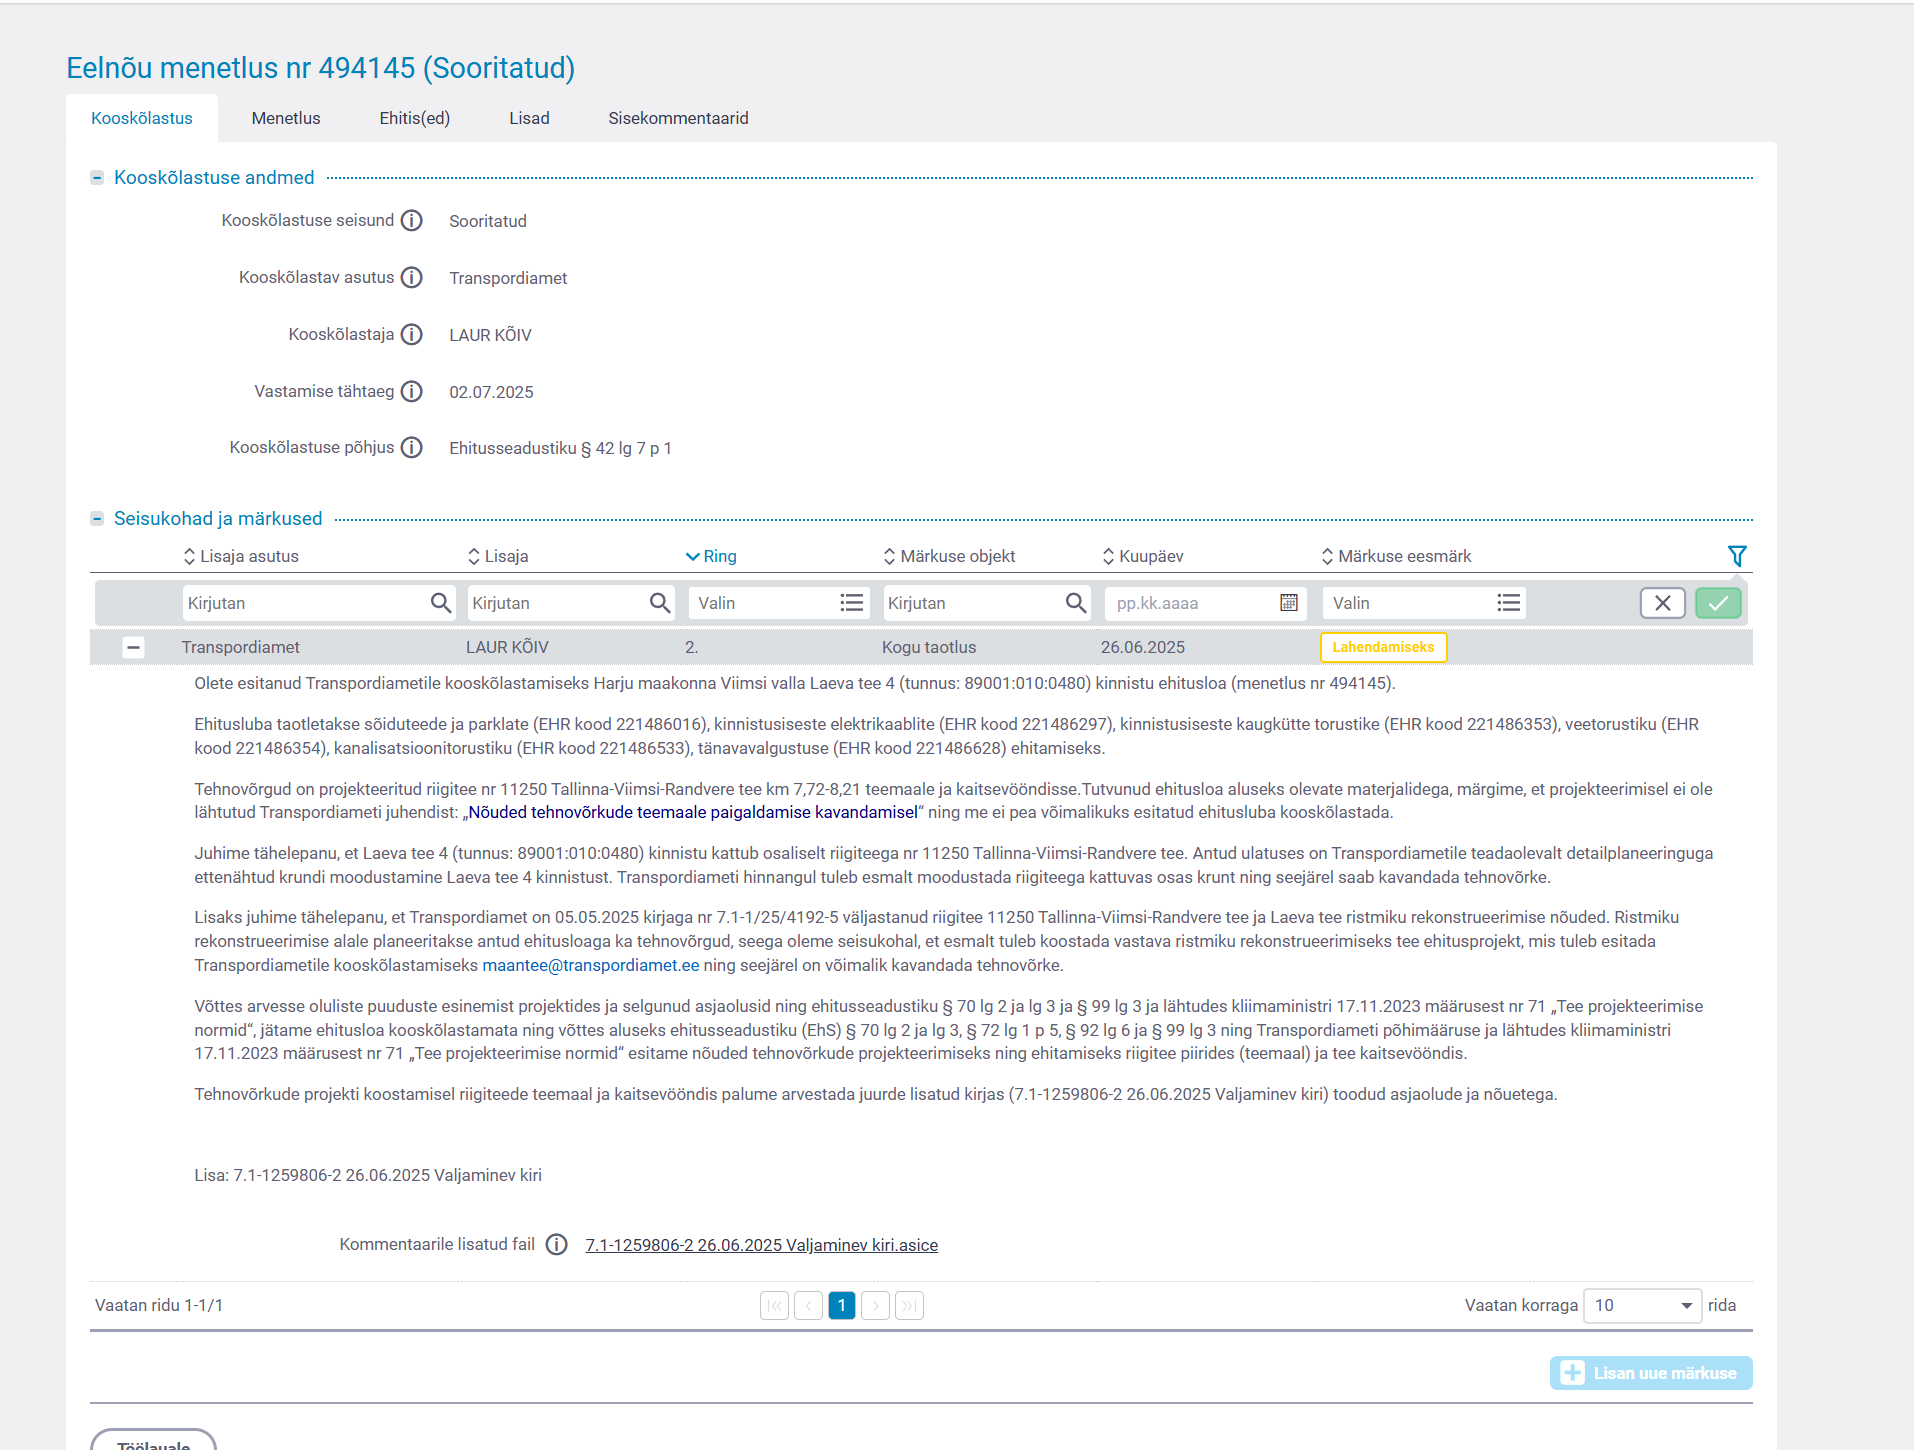1914x1450 pixels.
Task: Click the info icon next to Kooskõlastaja
Action: tap(412, 334)
